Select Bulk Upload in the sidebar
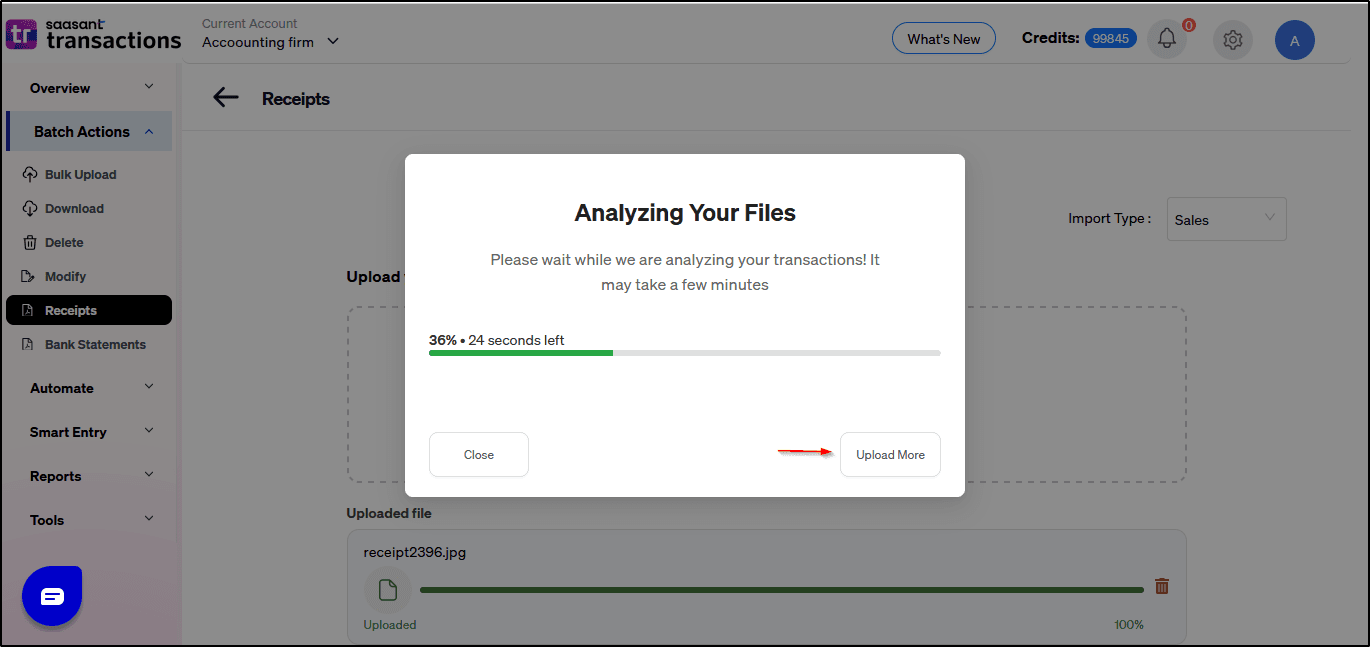This screenshot has width=1370, height=647. 80,175
